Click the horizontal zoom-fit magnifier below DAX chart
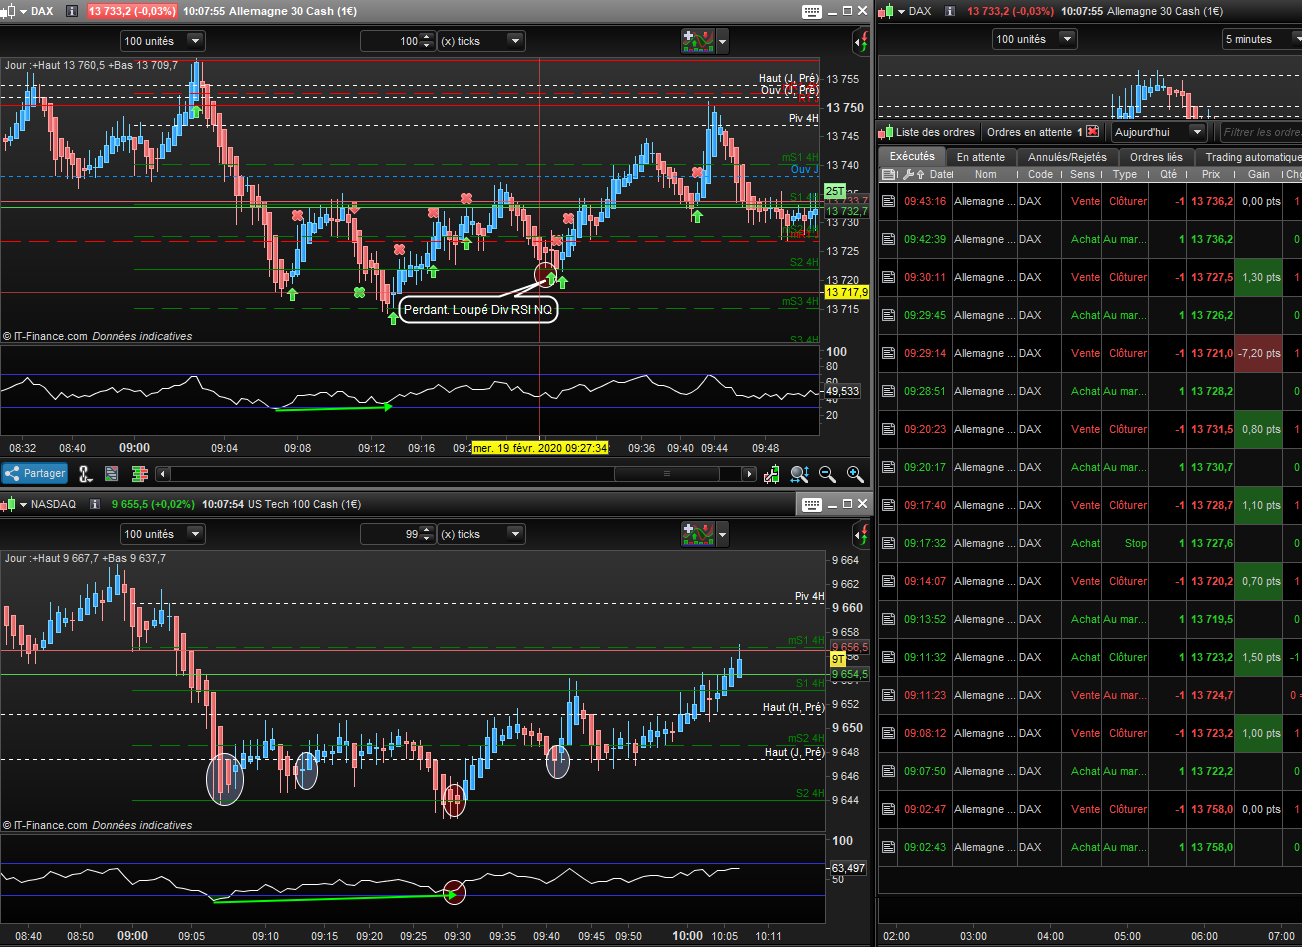 [799, 474]
